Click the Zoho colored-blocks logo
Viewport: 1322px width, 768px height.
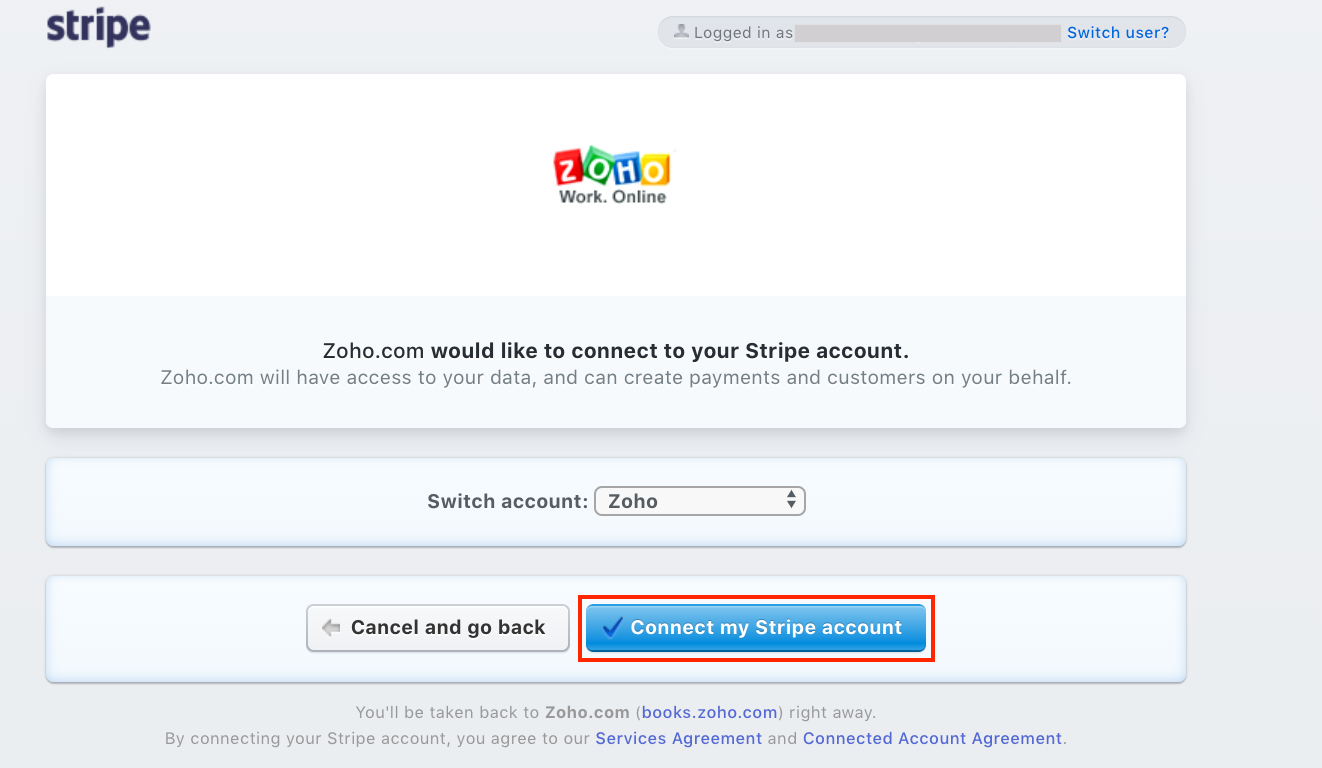(x=612, y=168)
